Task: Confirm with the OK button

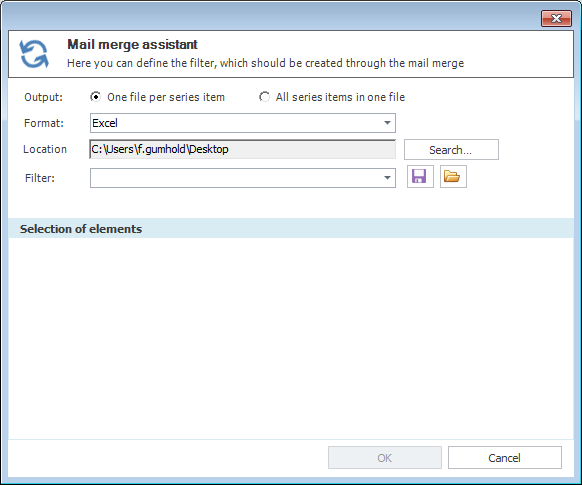Action: click(x=385, y=458)
